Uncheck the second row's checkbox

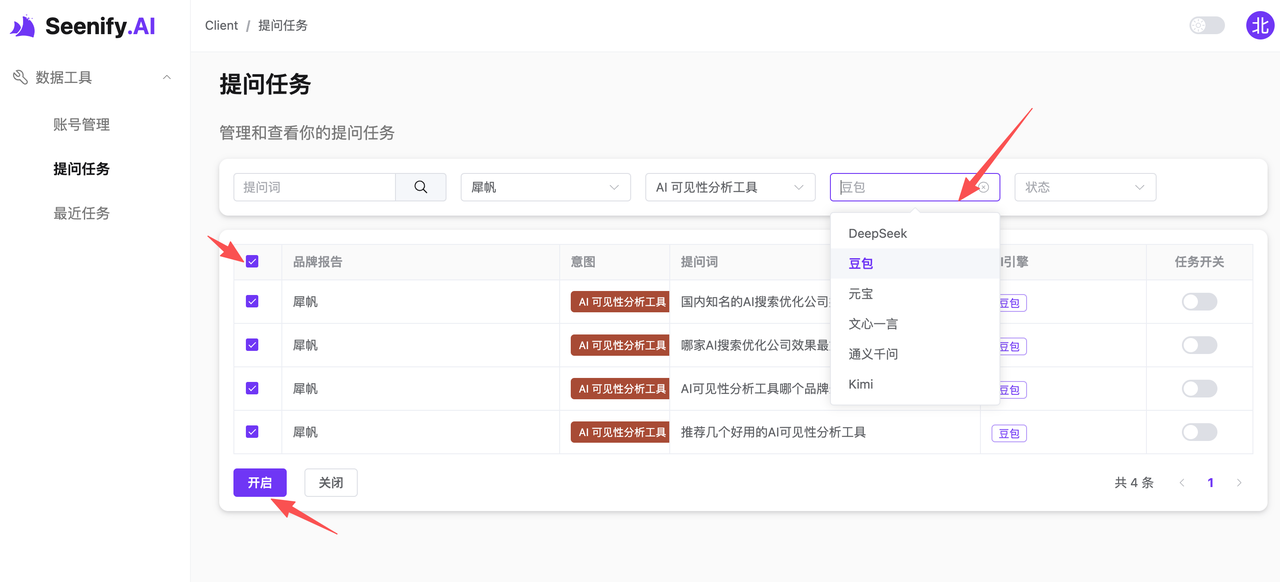[253, 345]
